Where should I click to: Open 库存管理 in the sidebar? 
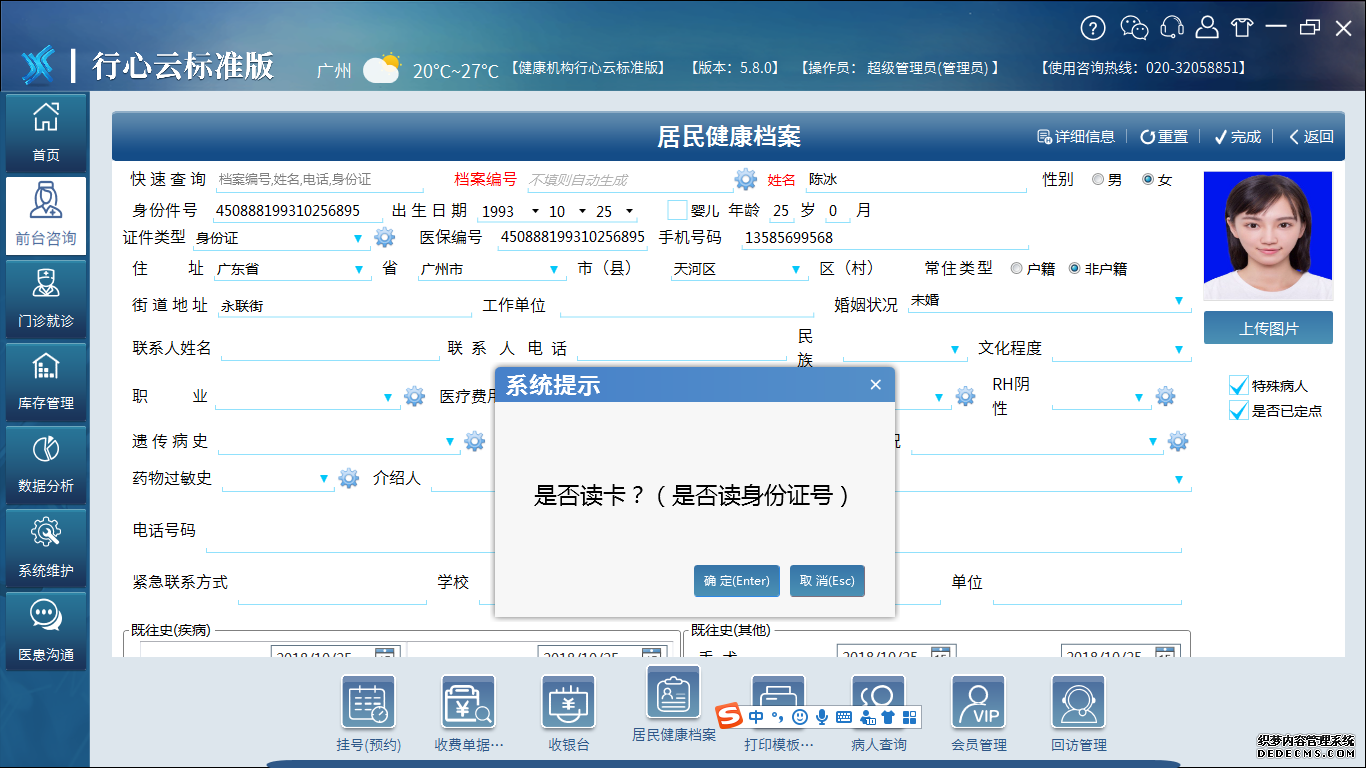pos(46,381)
